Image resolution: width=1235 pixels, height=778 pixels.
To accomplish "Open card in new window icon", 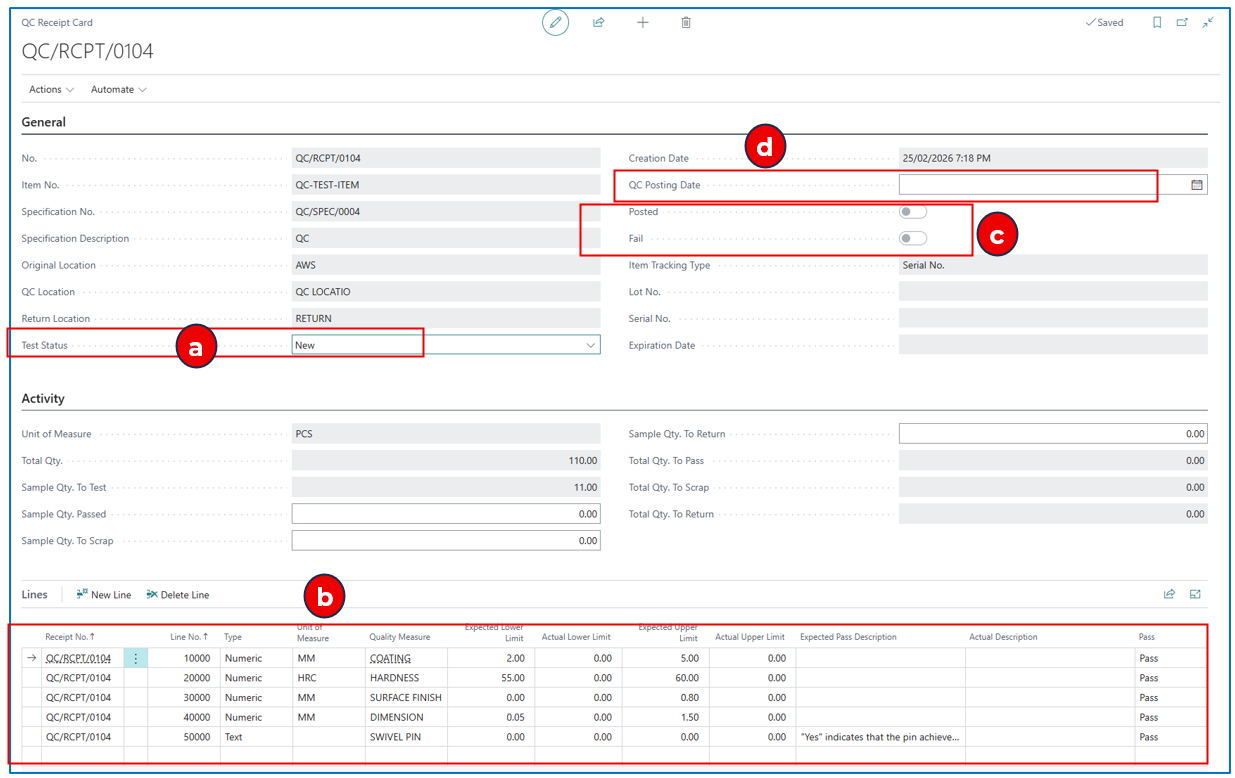I will click(x=1182, y=22).
